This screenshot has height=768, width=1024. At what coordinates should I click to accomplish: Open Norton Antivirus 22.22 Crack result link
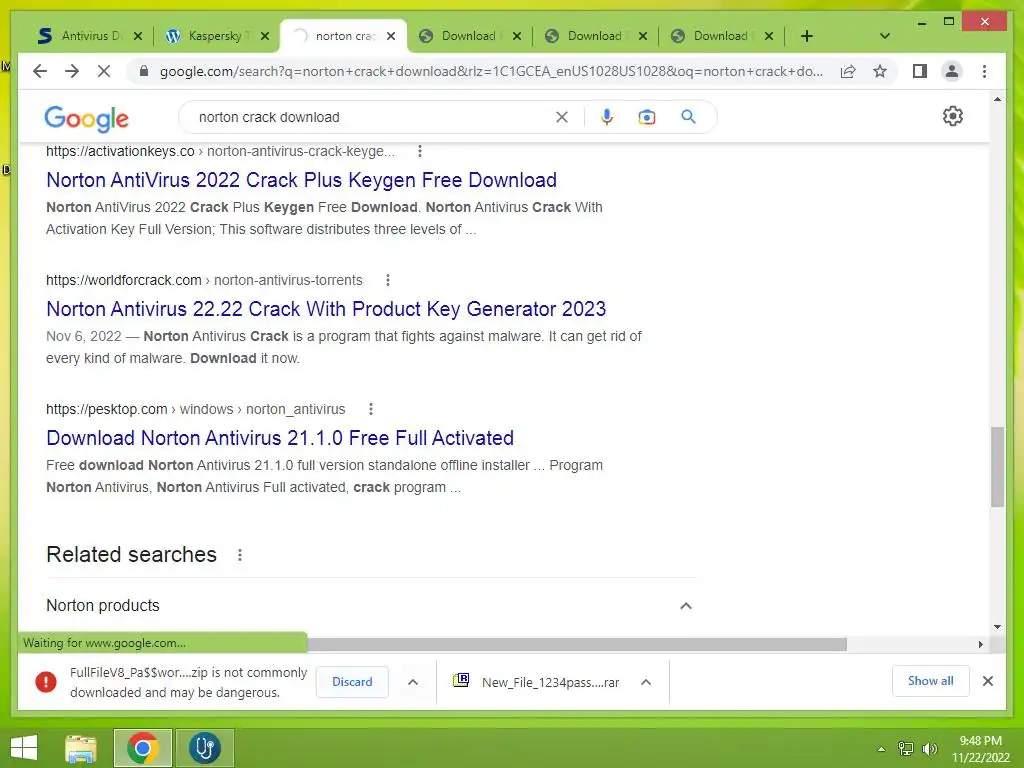pos(326,308)
